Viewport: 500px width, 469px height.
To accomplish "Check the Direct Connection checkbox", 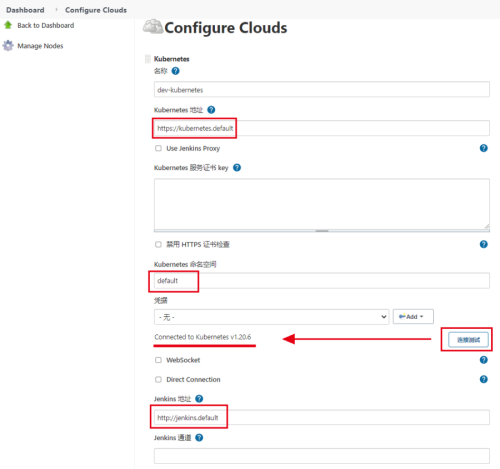I will coord(158,379).
